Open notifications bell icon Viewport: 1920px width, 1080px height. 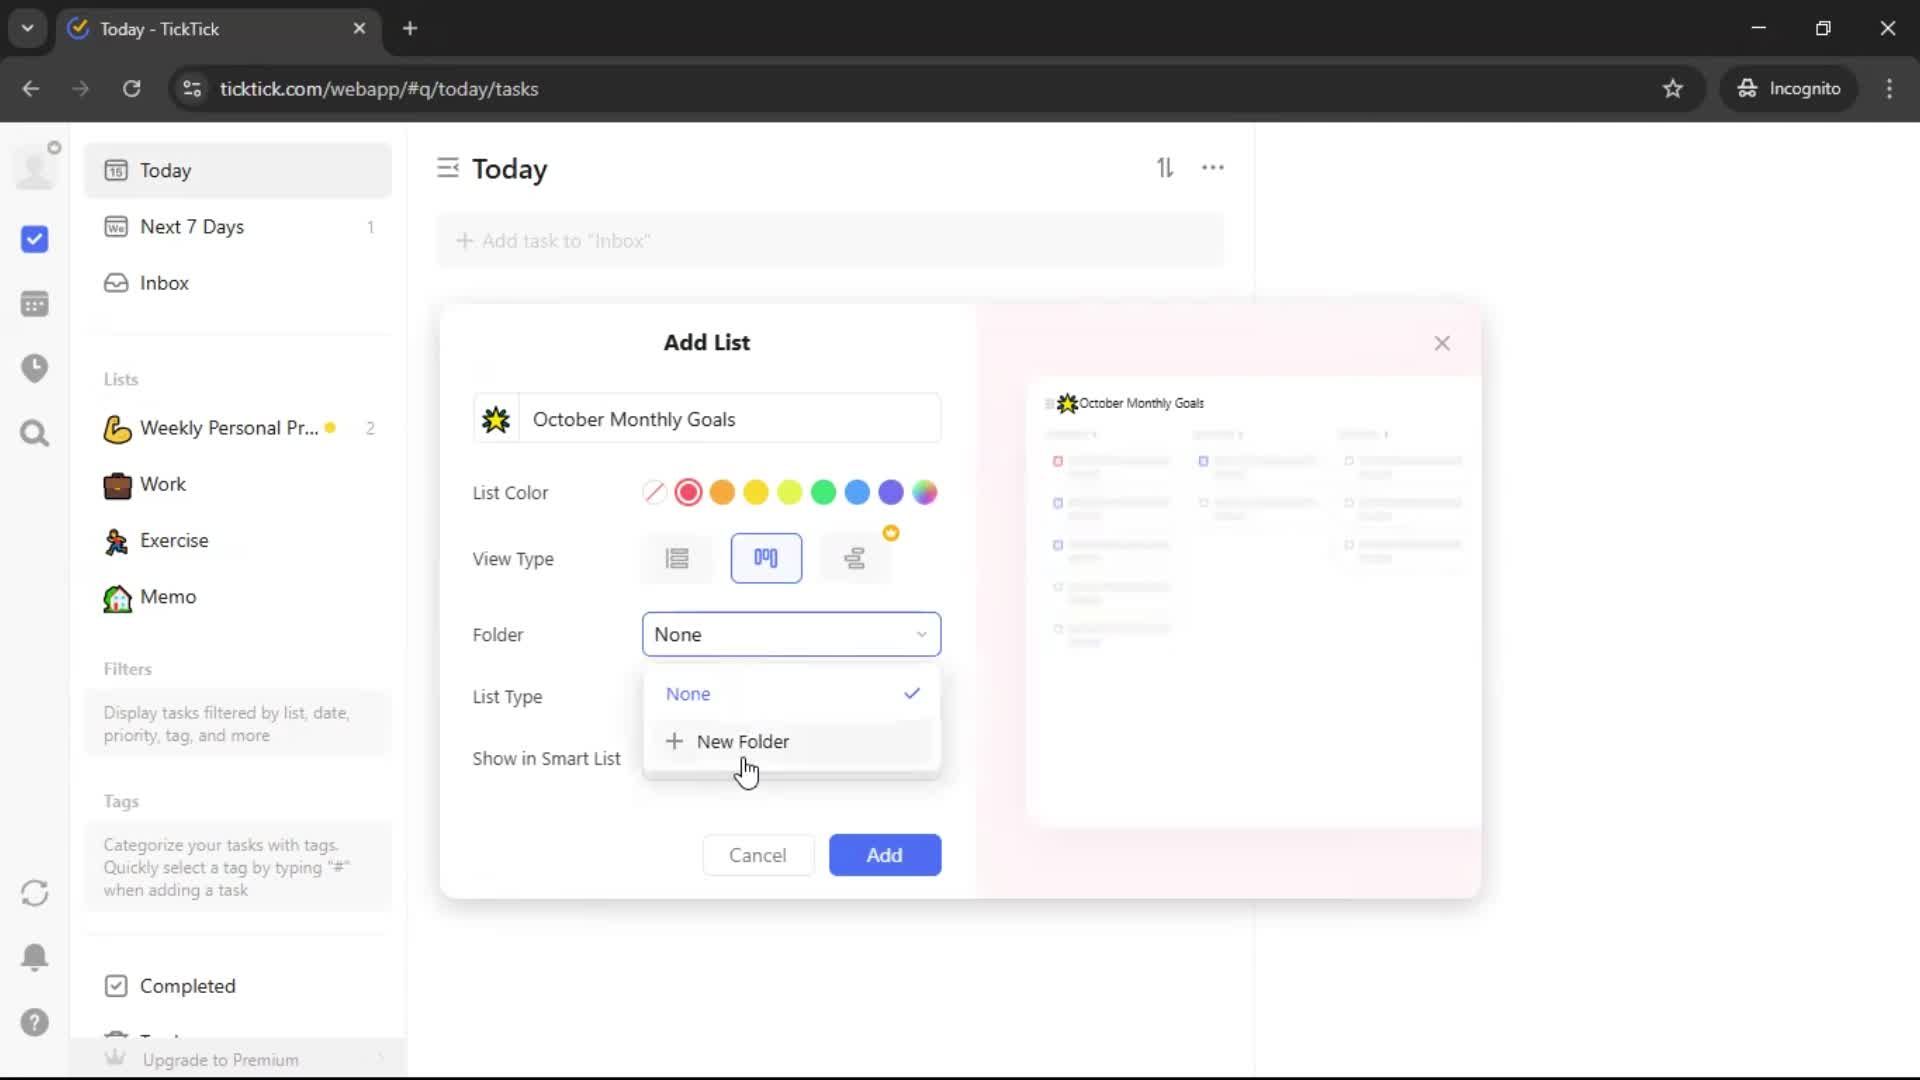click(34, 957)
